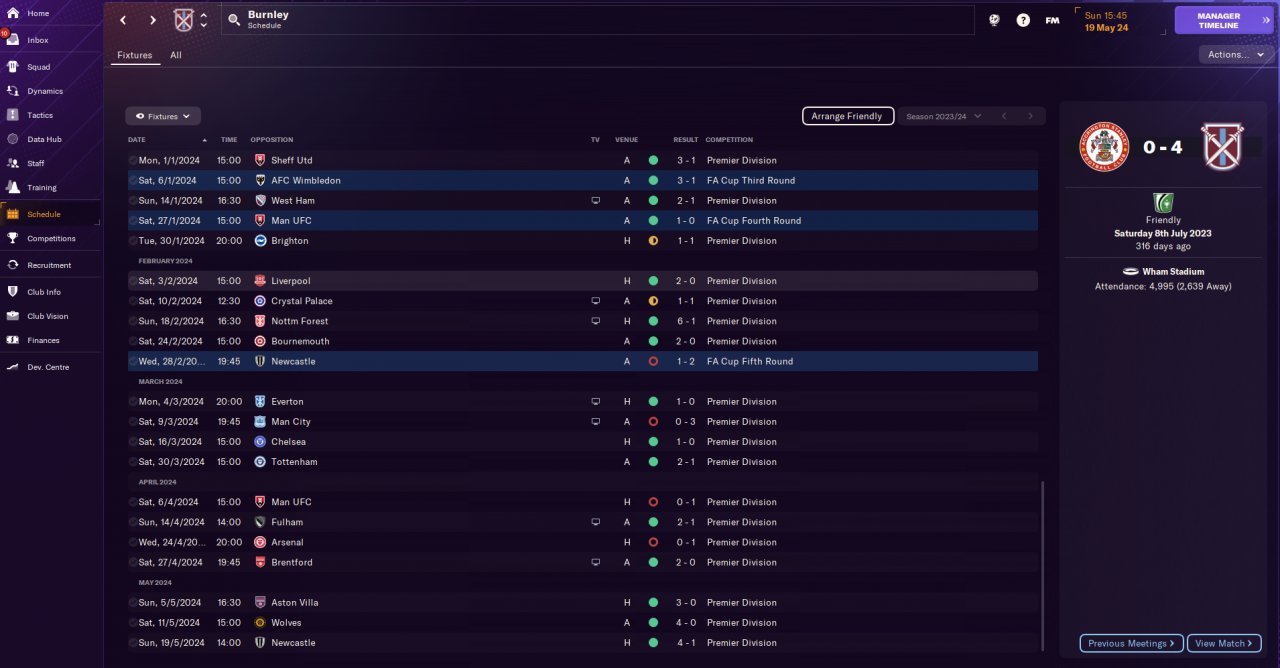Expand Manager Timeline double arrow

(1267, 20)
